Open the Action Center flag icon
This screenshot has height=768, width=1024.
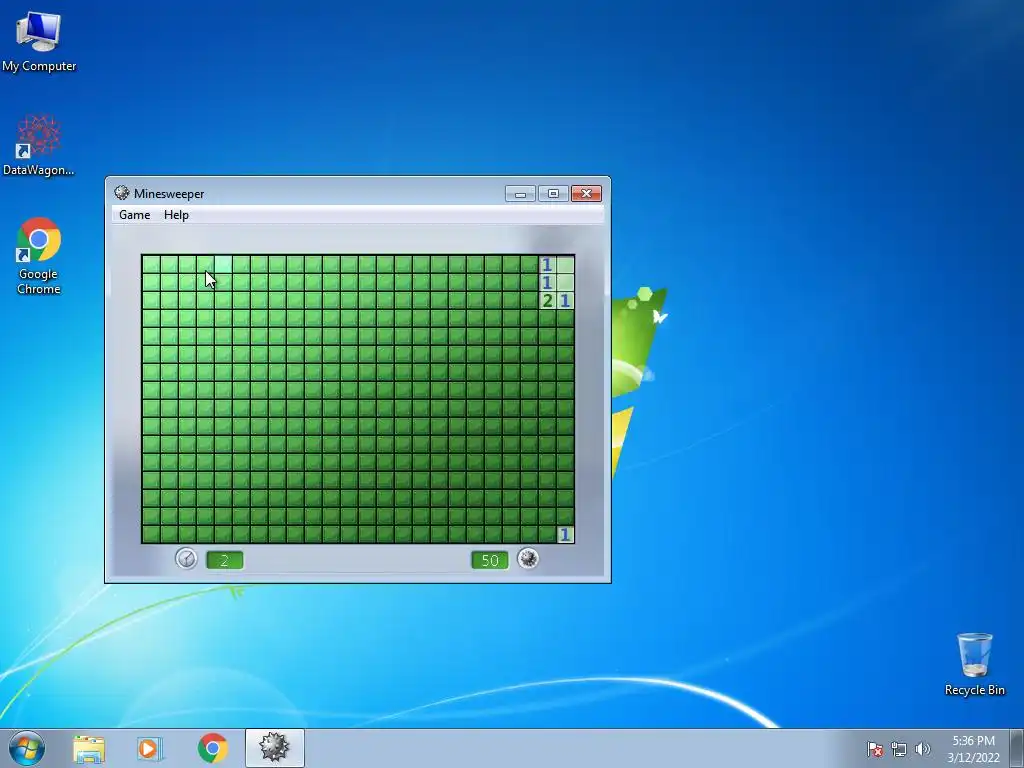(x=875, y=749)
